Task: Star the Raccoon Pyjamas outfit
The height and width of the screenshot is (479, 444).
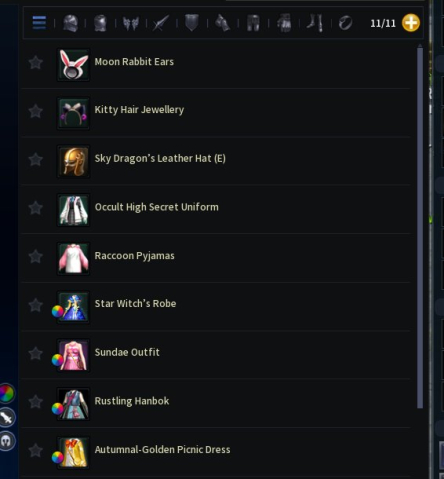Action: [35, 256]
